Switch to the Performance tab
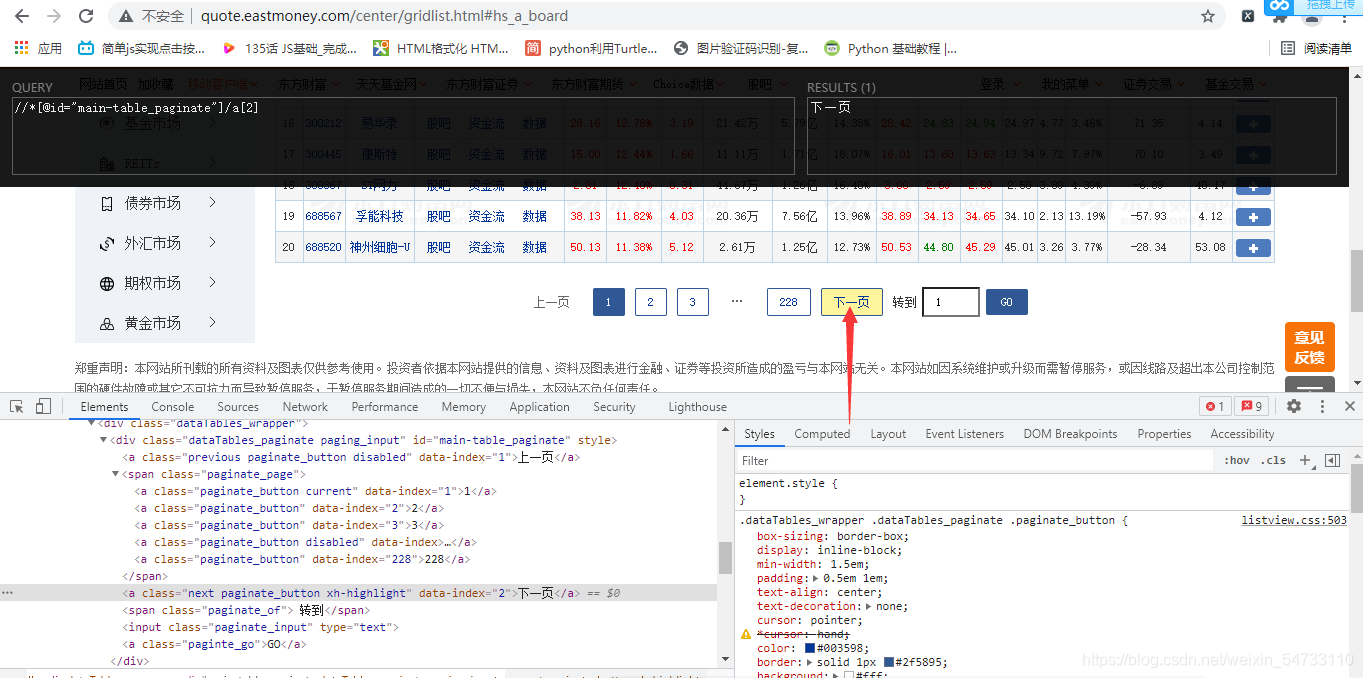Image resolution: width=1363 pixels, height=678 pixels. 385,407
